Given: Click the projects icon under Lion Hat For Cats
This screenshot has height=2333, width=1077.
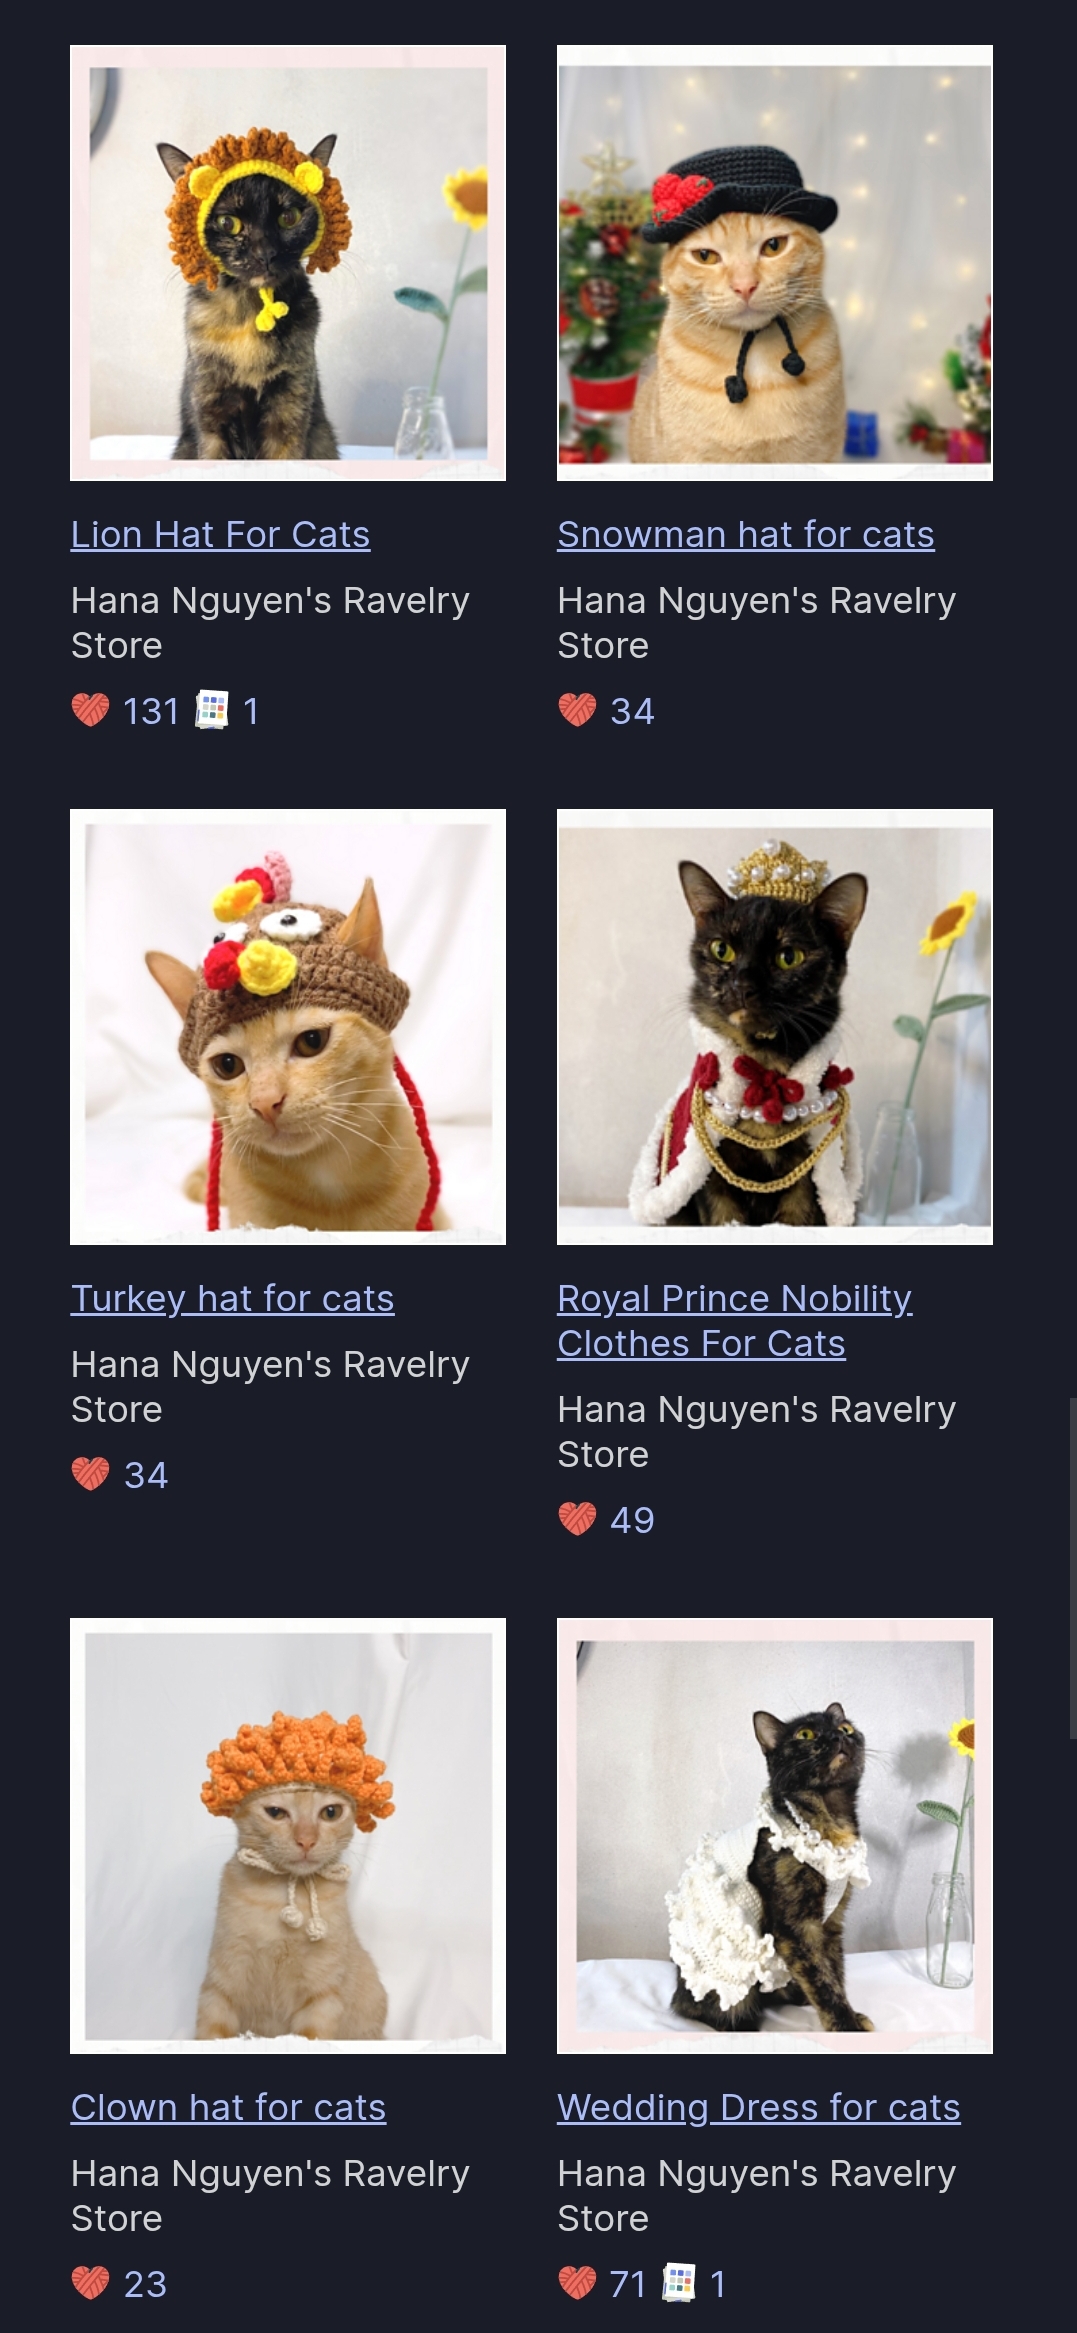Looking at the screenshot, I should pos(211,710).
